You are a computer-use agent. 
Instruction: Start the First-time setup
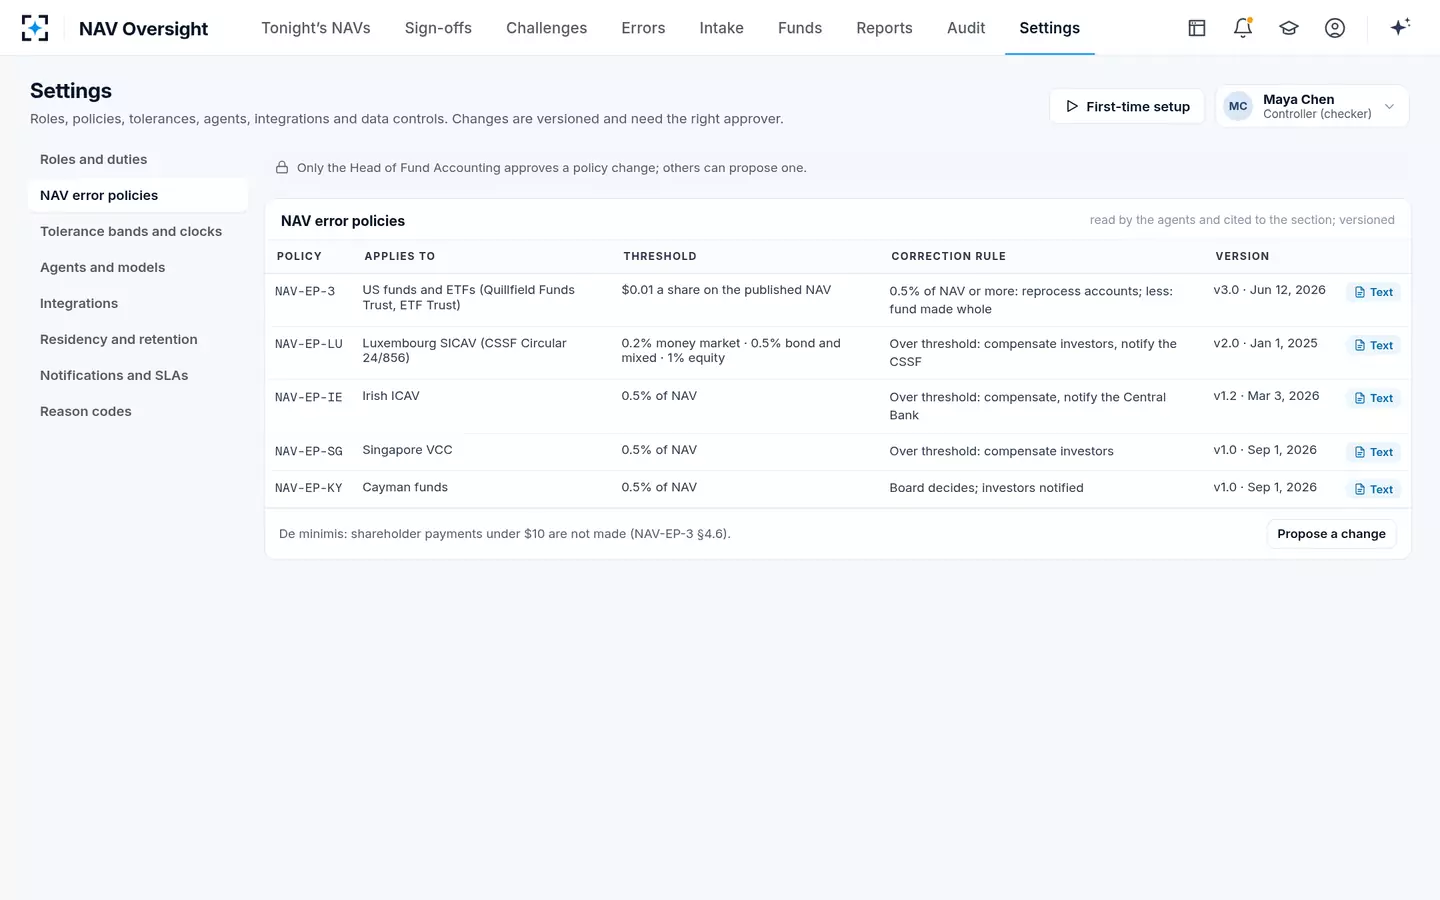coord(1127,106)
